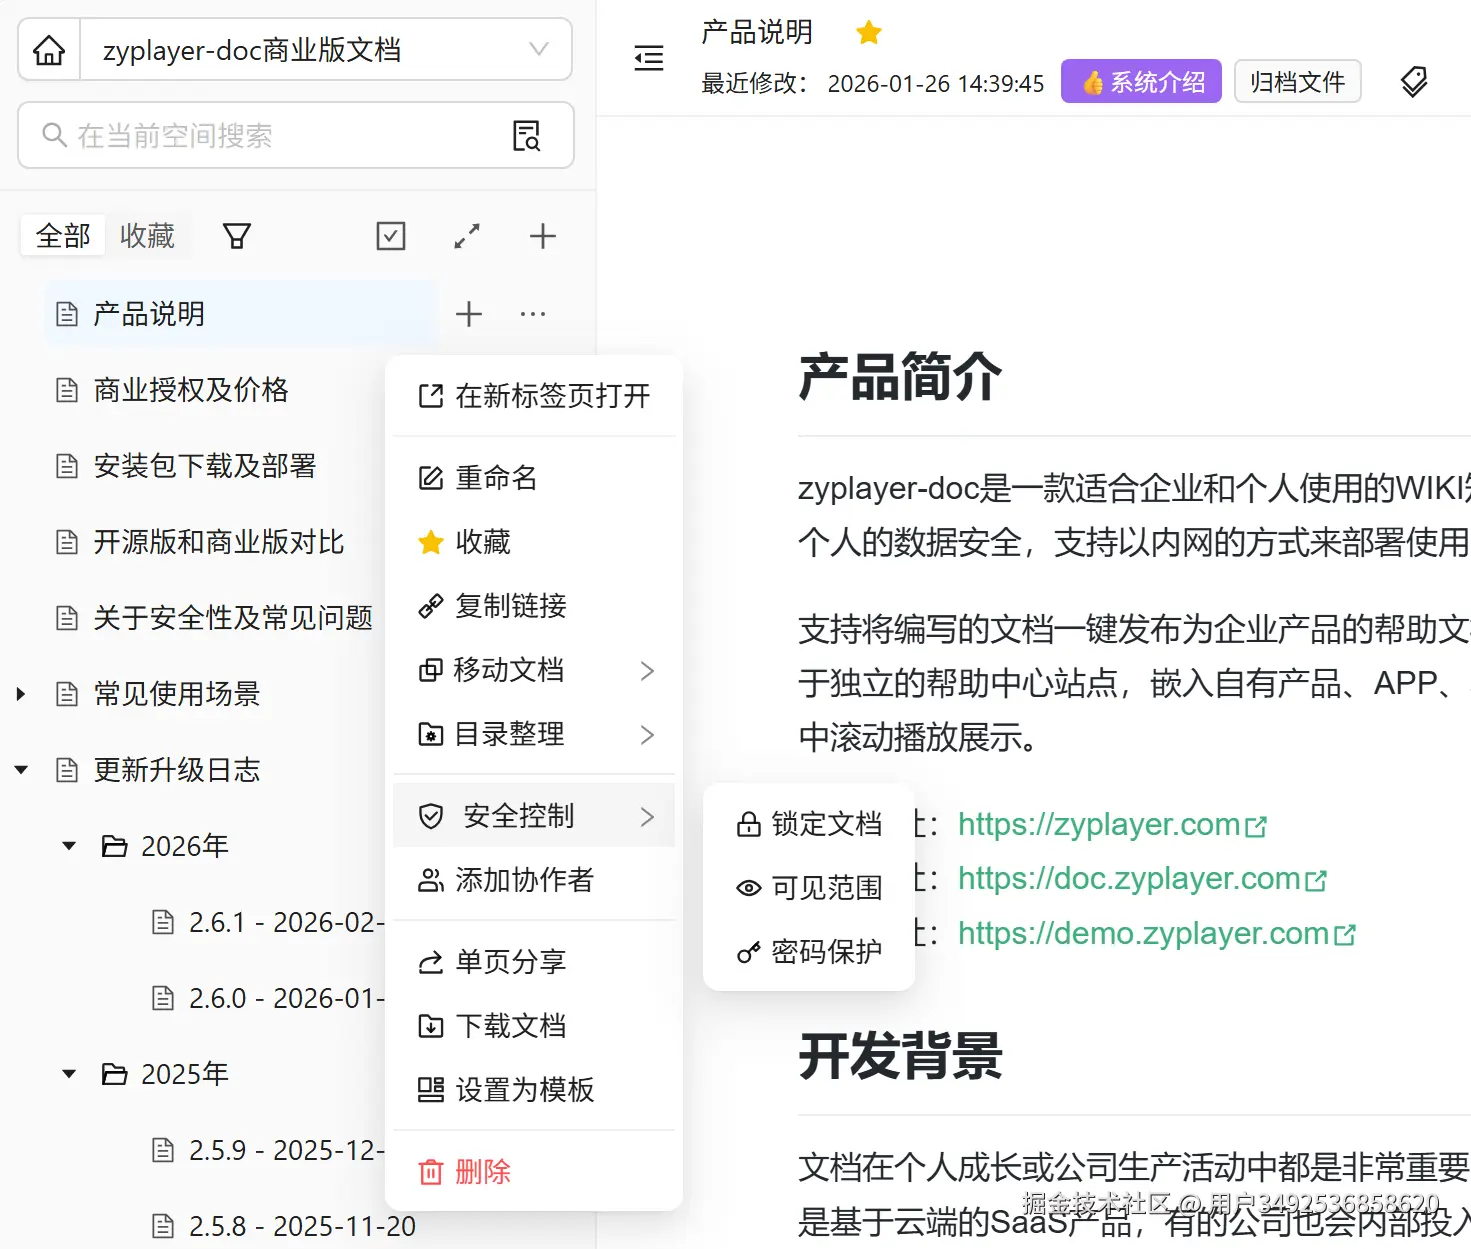Choose 添加协作者 from context menu
Screen dimensions: 1471x1249
pos(534,880)
